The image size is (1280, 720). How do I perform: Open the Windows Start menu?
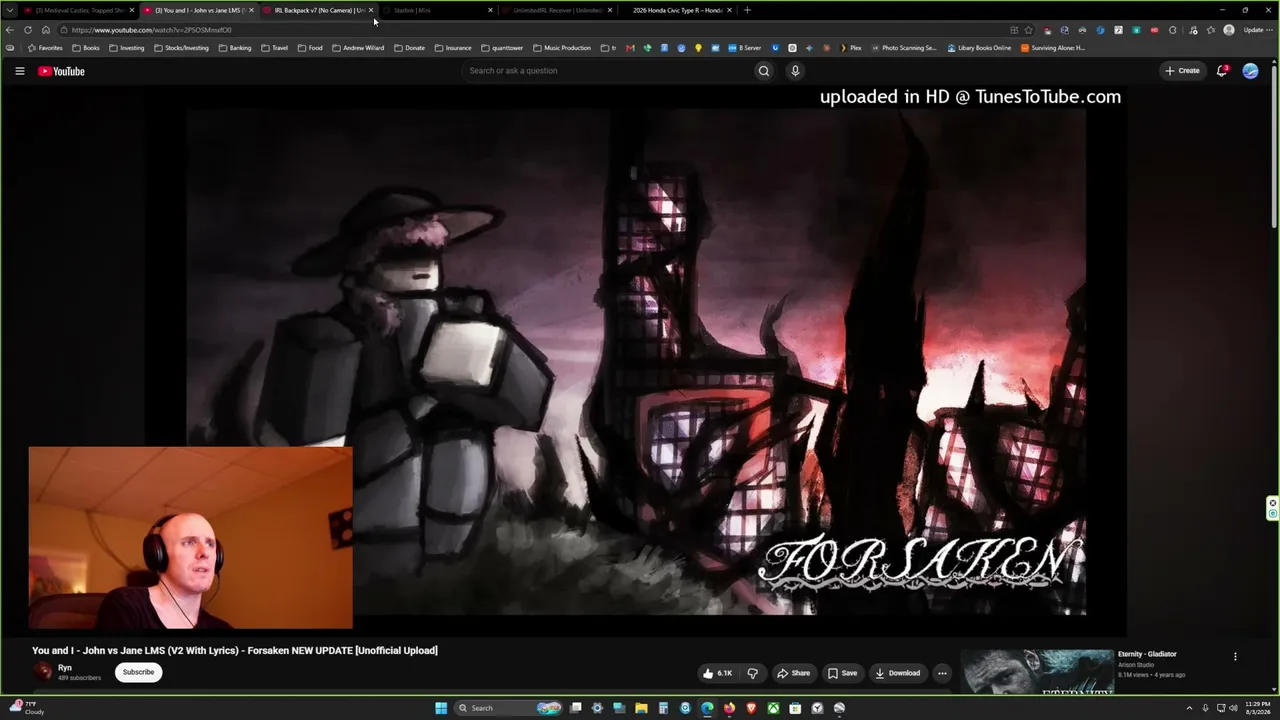pos(441,708)
